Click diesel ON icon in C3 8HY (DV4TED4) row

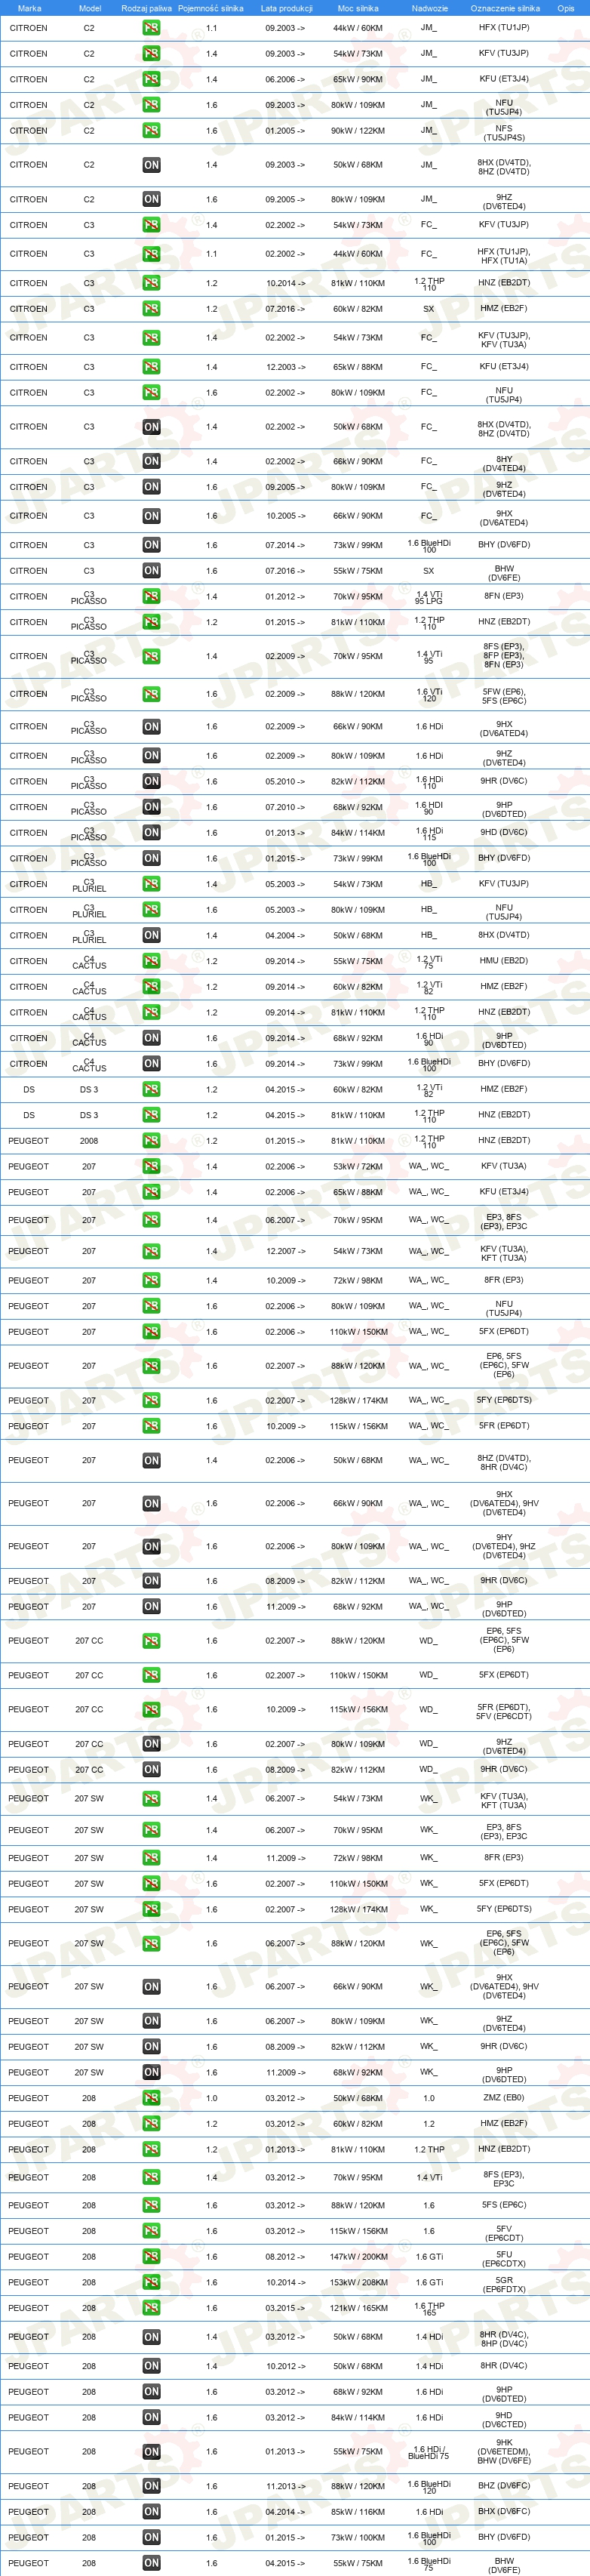coord(151,461)
